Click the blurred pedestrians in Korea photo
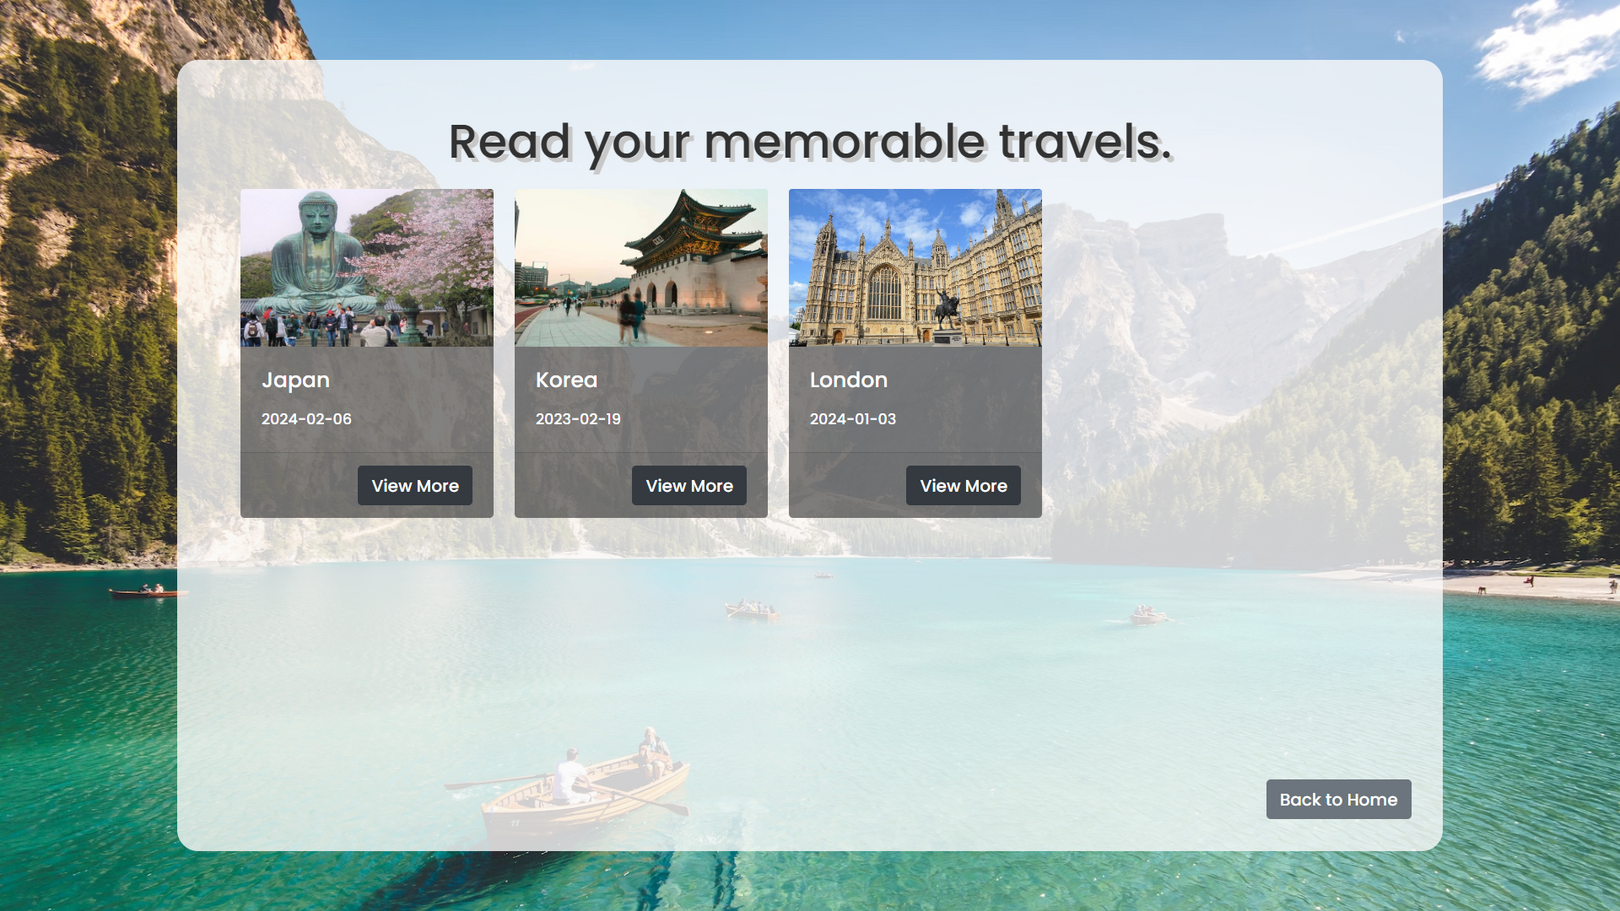This screenshot has height=911, width=1620. pyautogui.click(x=632, y=317)
